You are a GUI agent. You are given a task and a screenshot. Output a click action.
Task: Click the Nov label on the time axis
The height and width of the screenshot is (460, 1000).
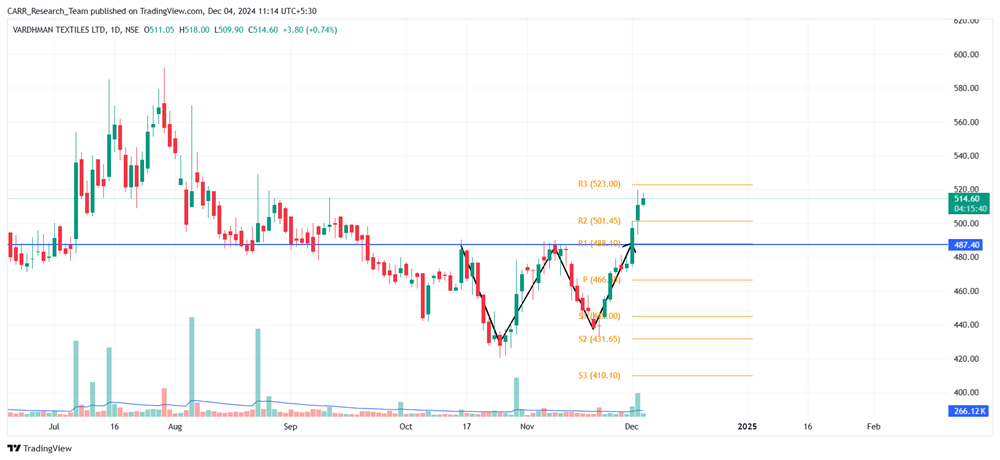point(526,425)
